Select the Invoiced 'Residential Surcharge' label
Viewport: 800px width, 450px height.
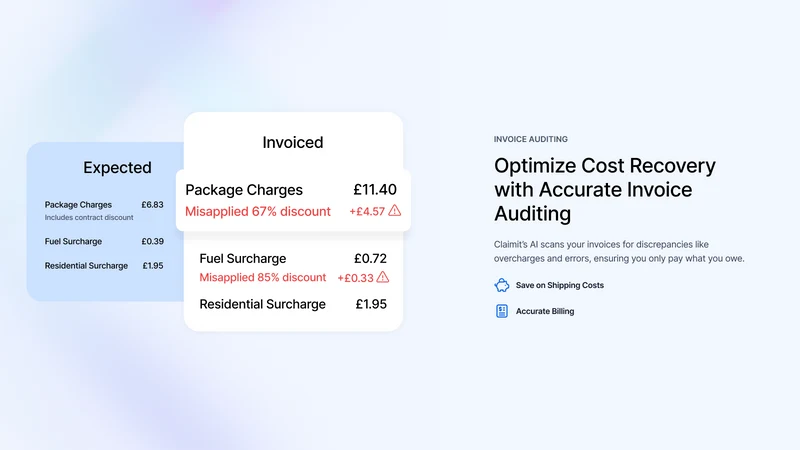tap(262, 304)
